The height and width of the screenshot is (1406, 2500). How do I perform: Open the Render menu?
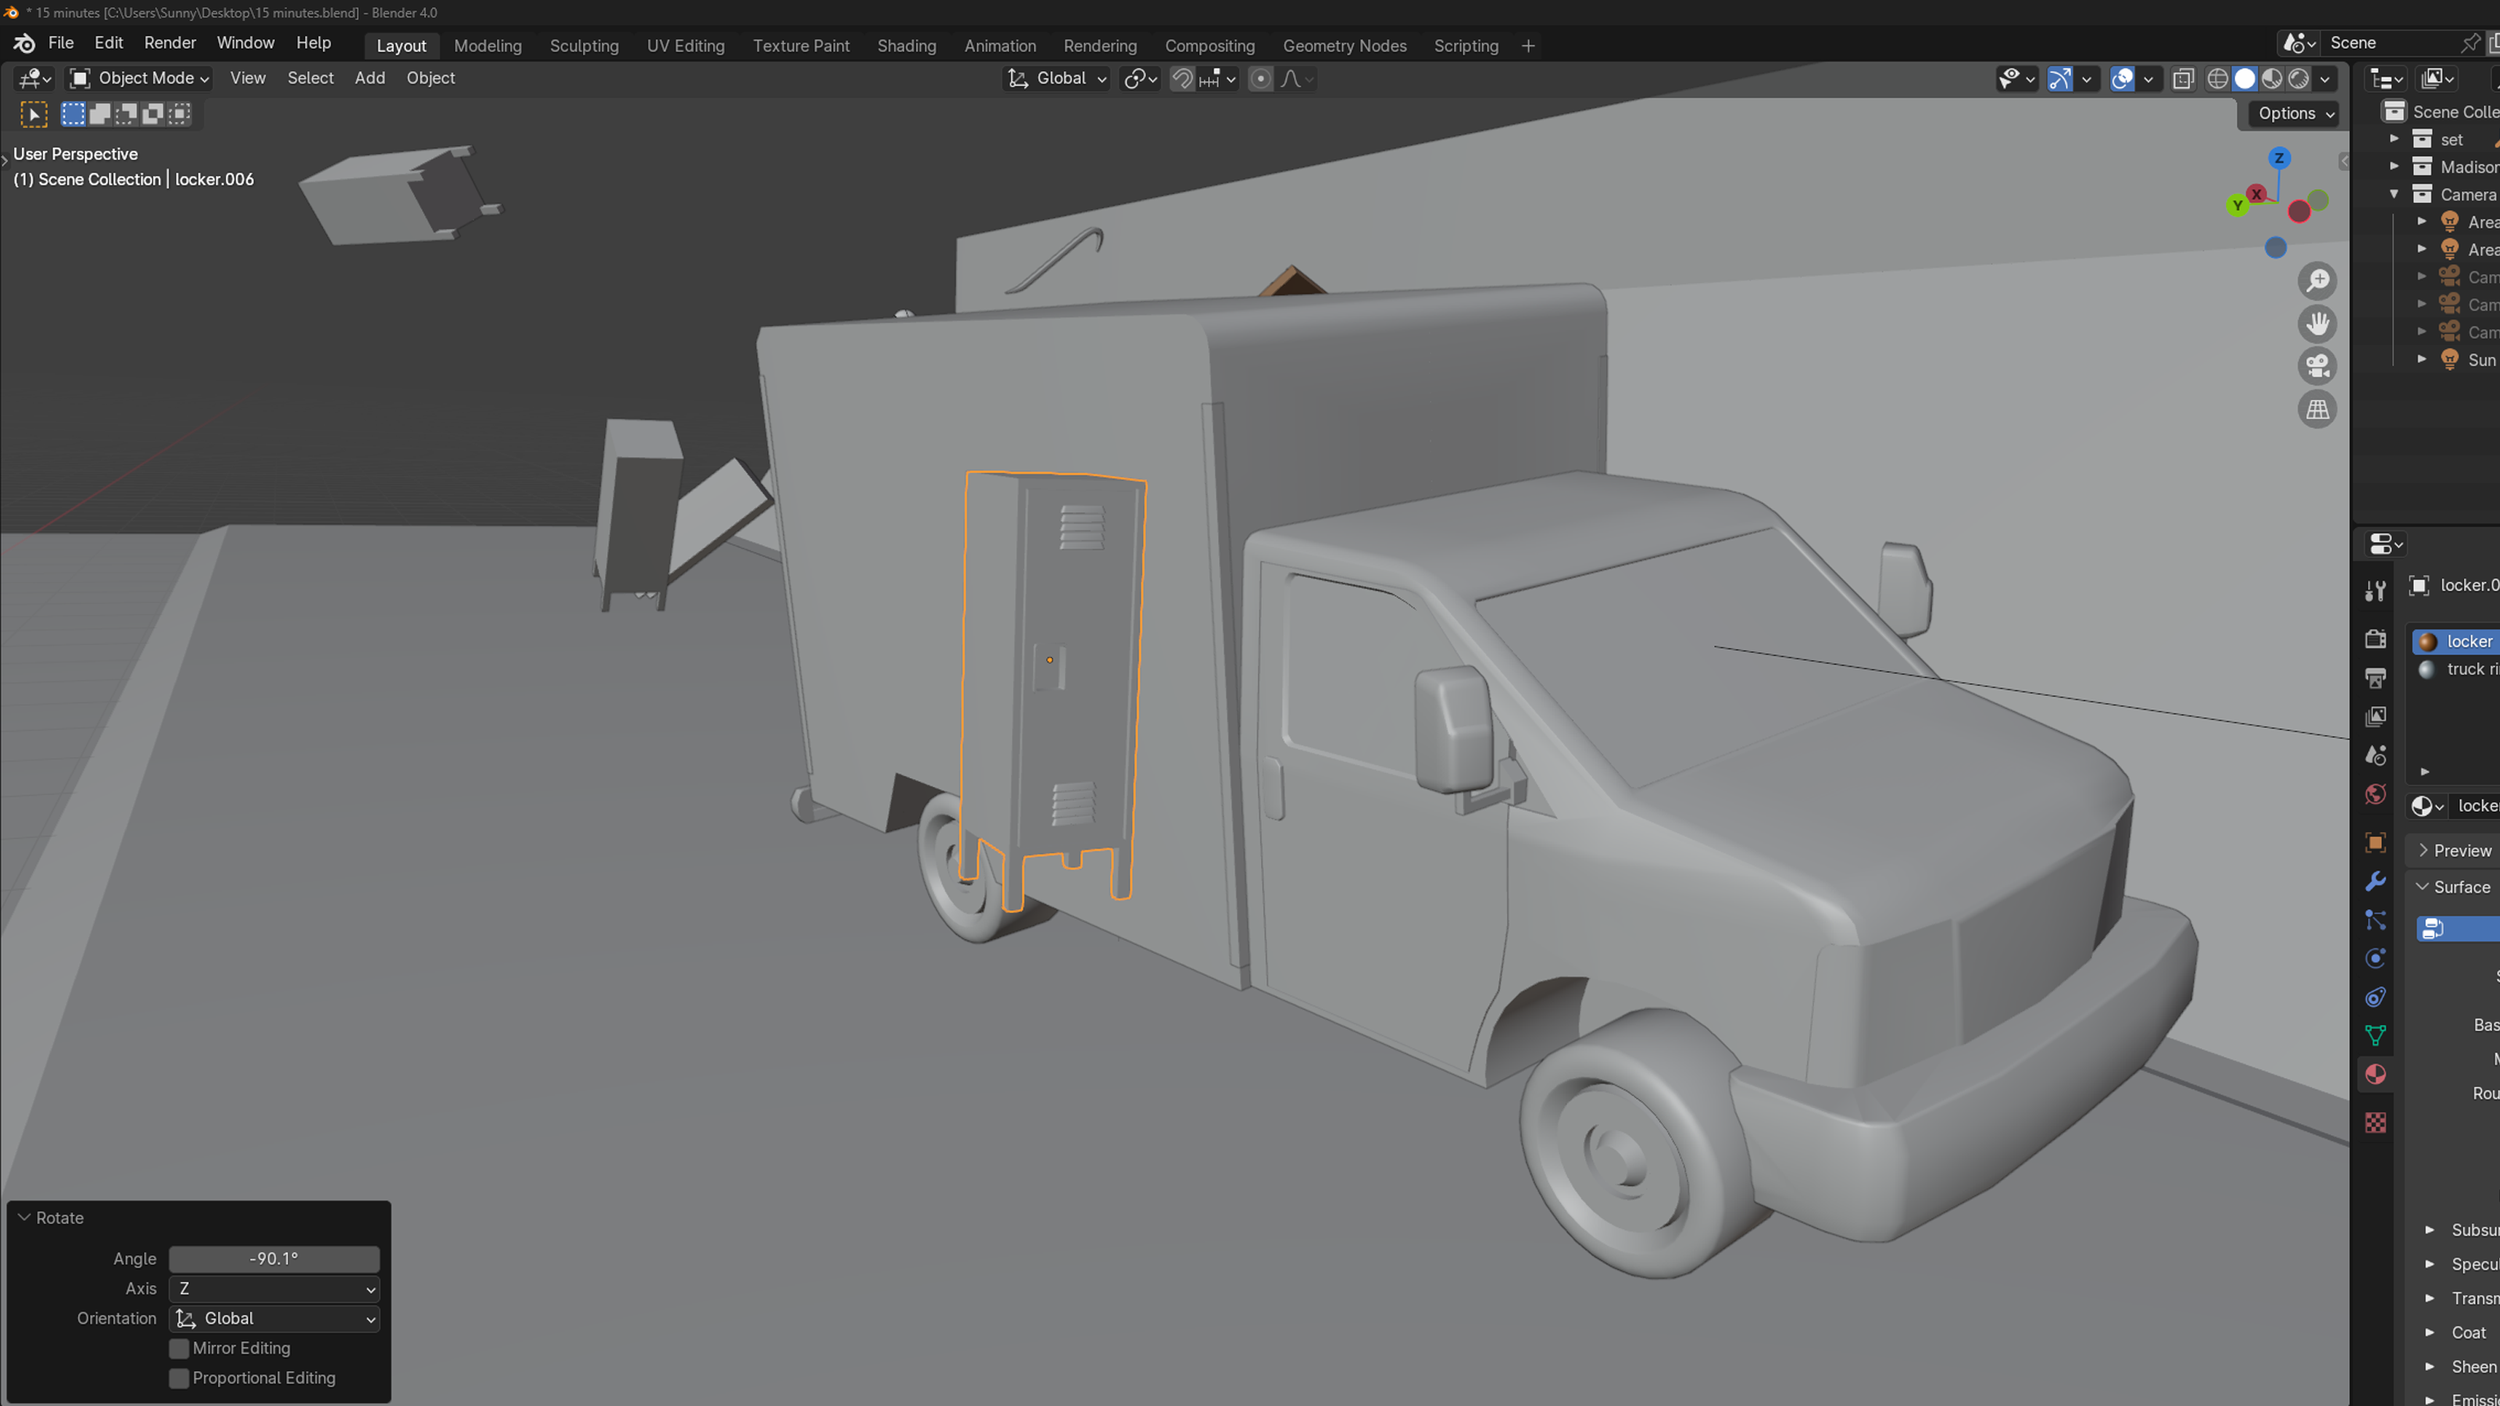point(170,43)
